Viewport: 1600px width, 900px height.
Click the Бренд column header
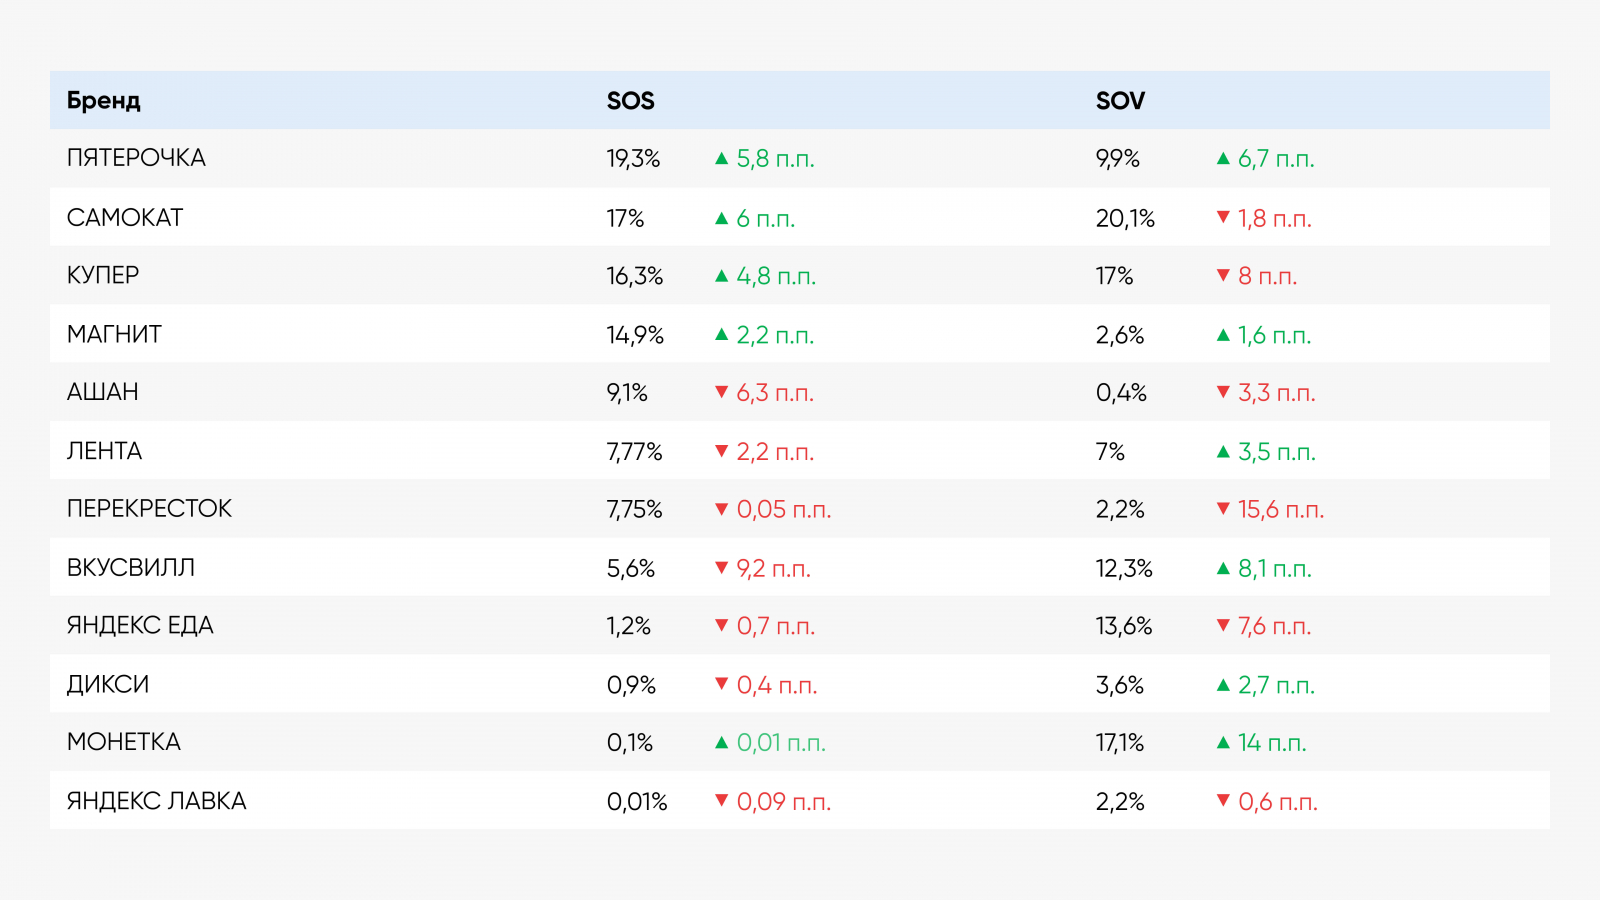(x=104, y=101)
